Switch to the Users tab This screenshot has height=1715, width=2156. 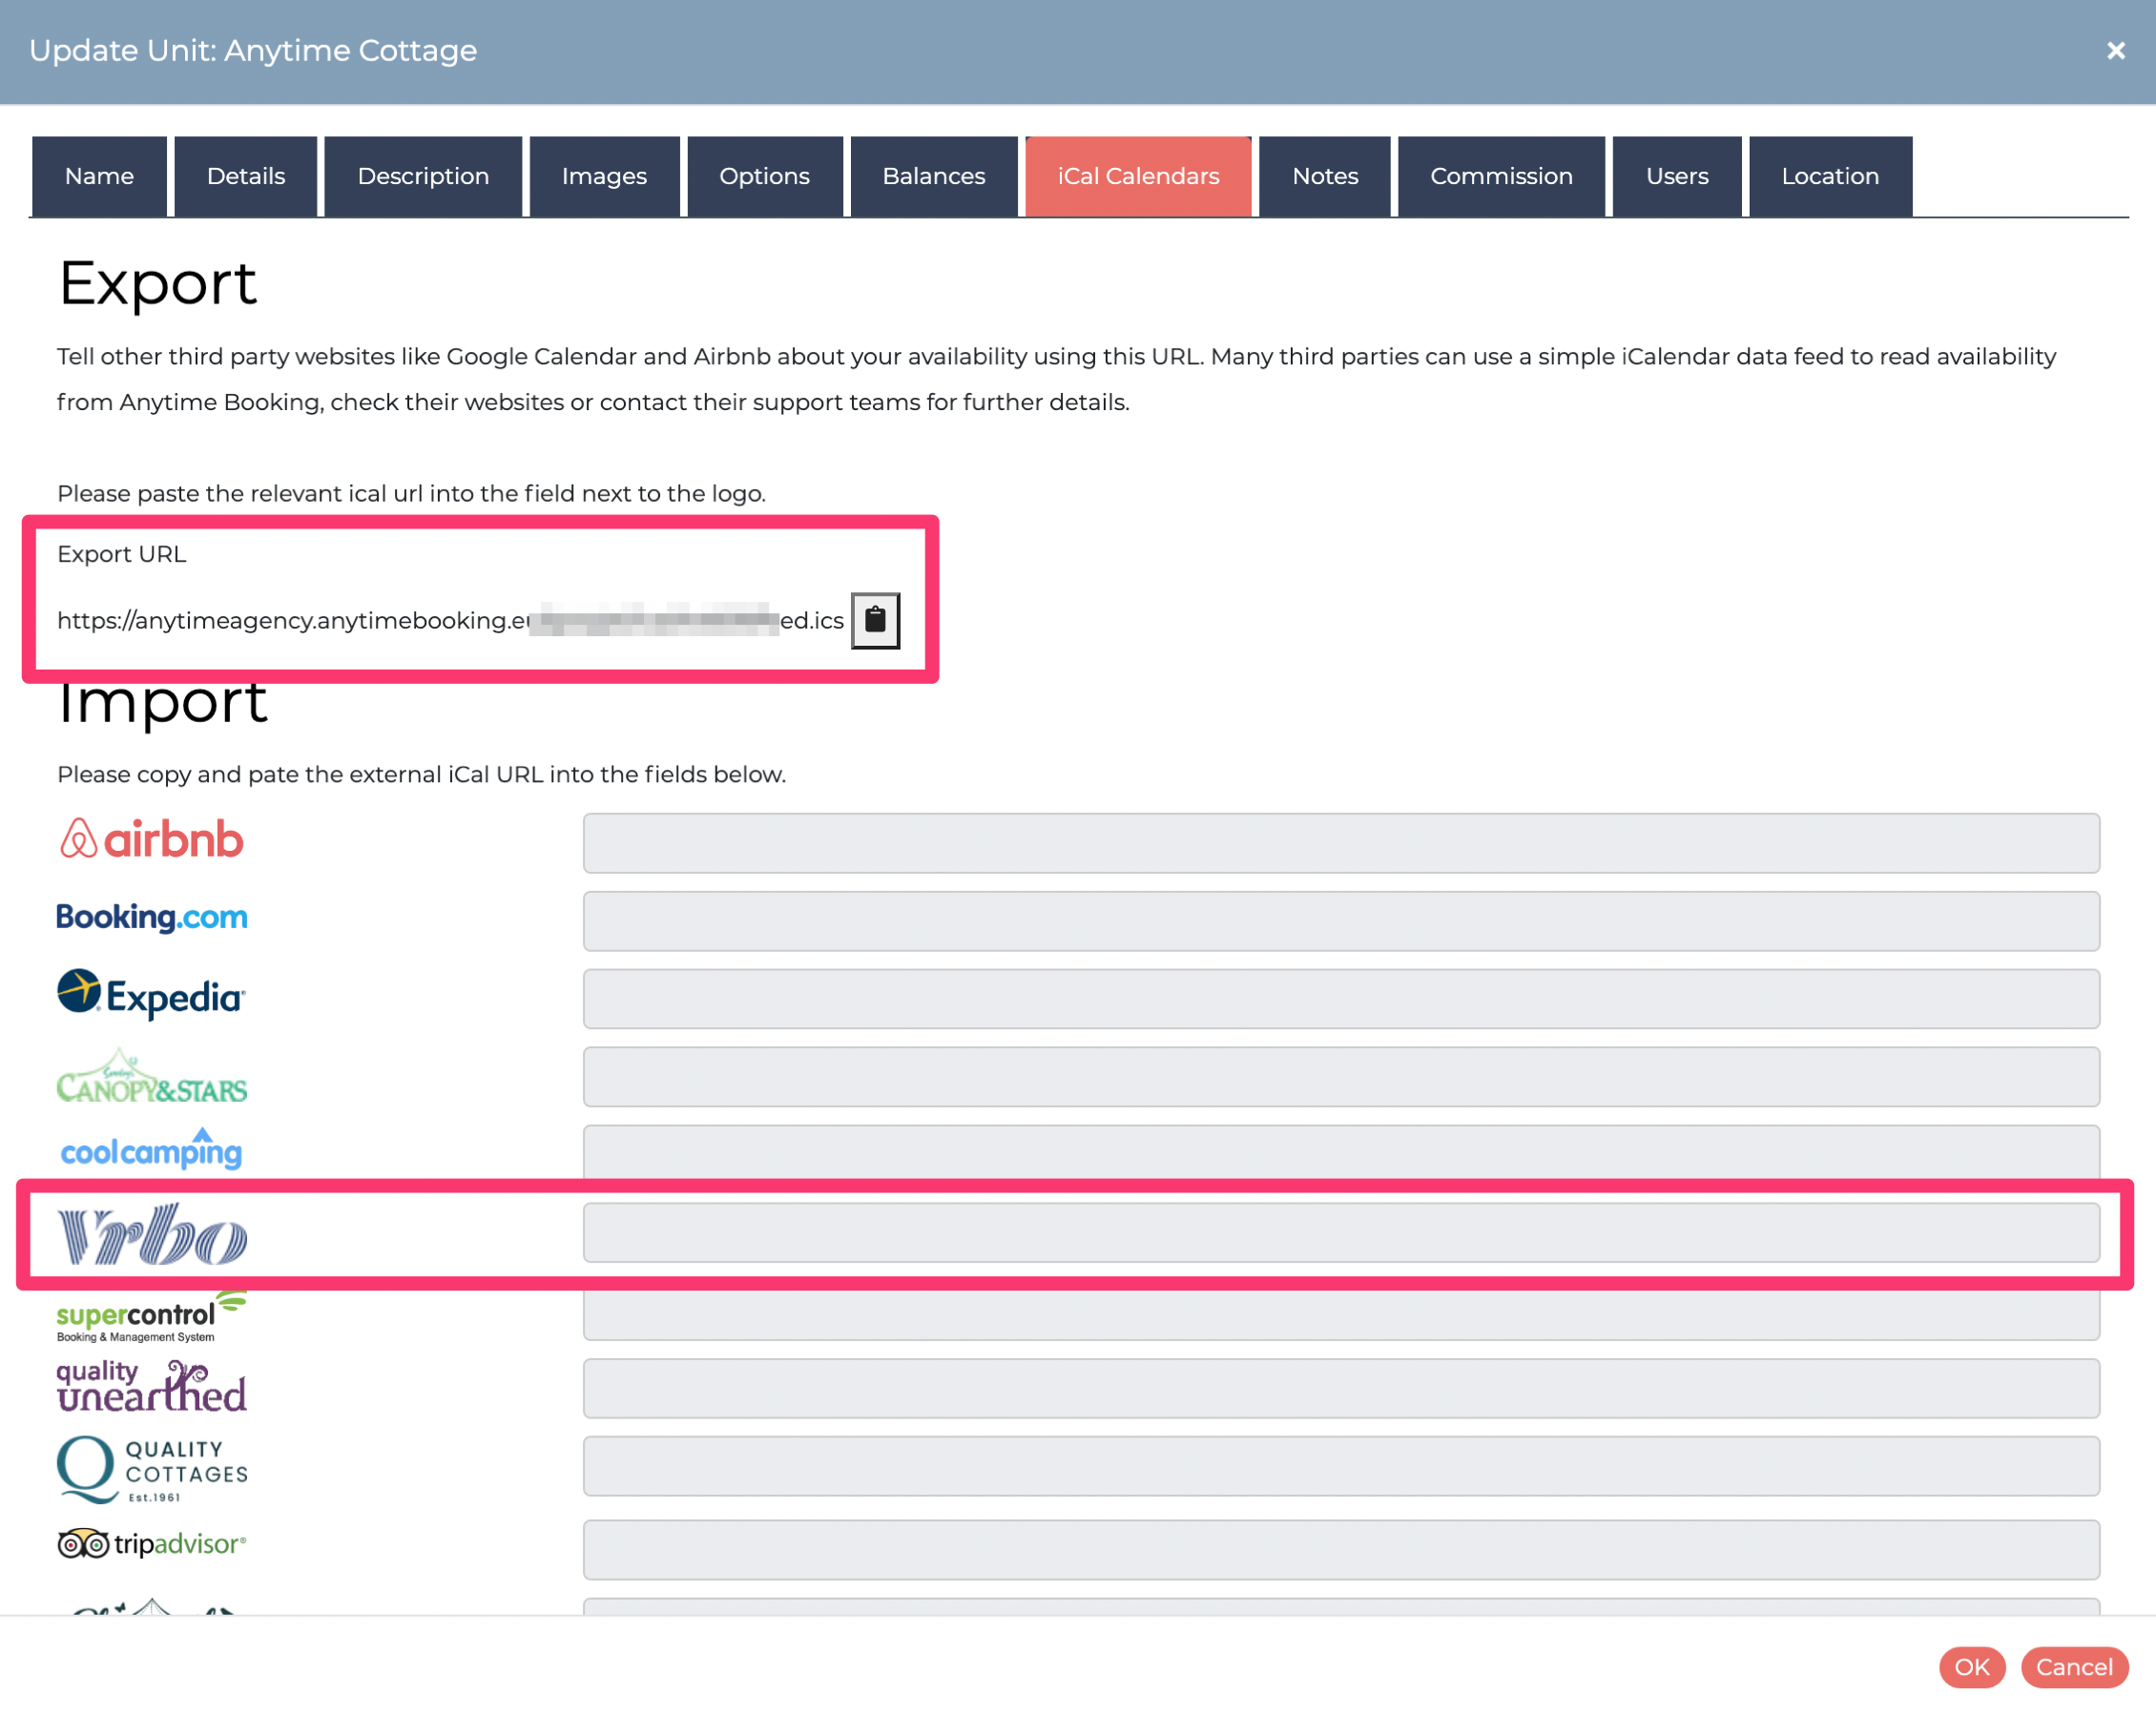(x=1677, y=176)
